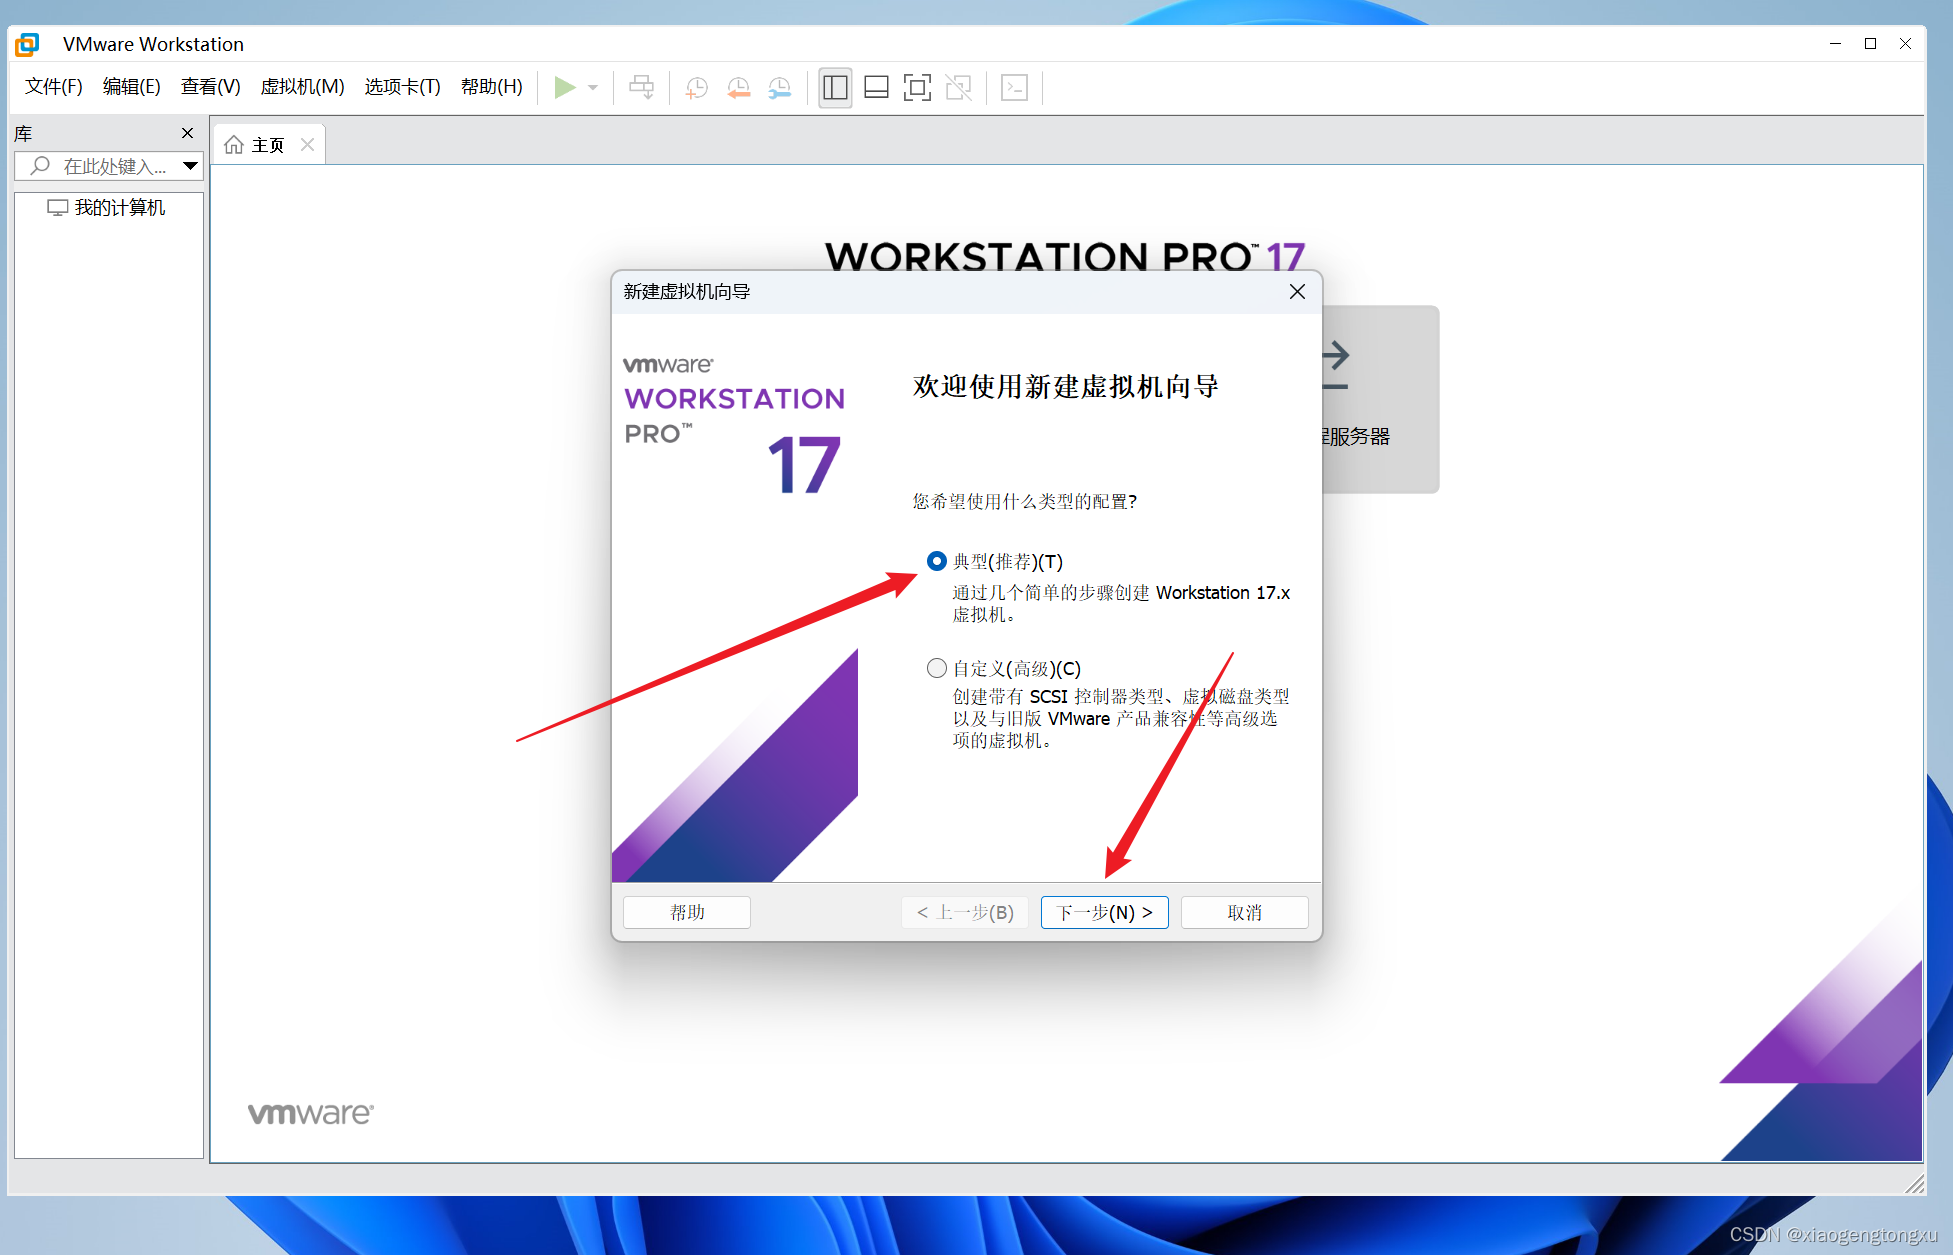The image size is (1953, 1255).
Task: Click the full screen mode icon
Action: tap(917, 88)
